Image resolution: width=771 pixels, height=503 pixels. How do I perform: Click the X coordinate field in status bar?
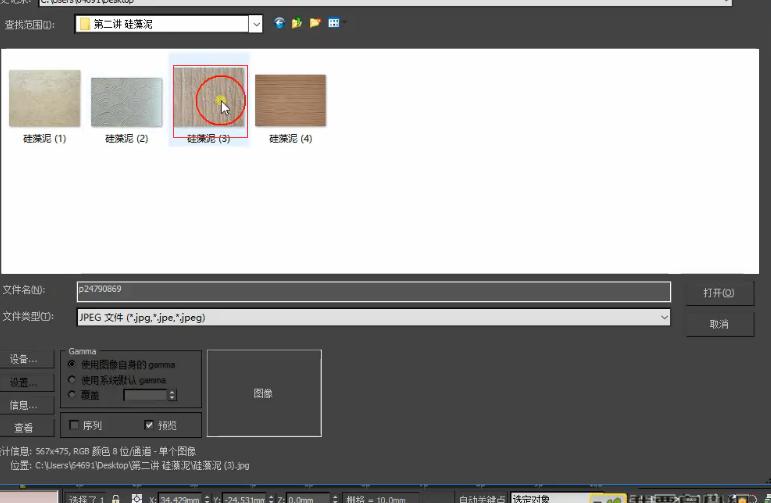179,499
